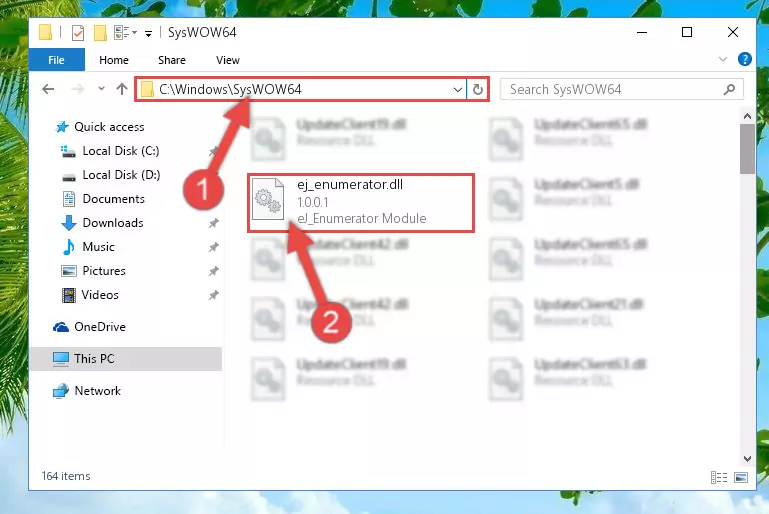Click the vertical scrollbar thumb
The width and height of the screenshot is (769, 514).
point(747,149)
